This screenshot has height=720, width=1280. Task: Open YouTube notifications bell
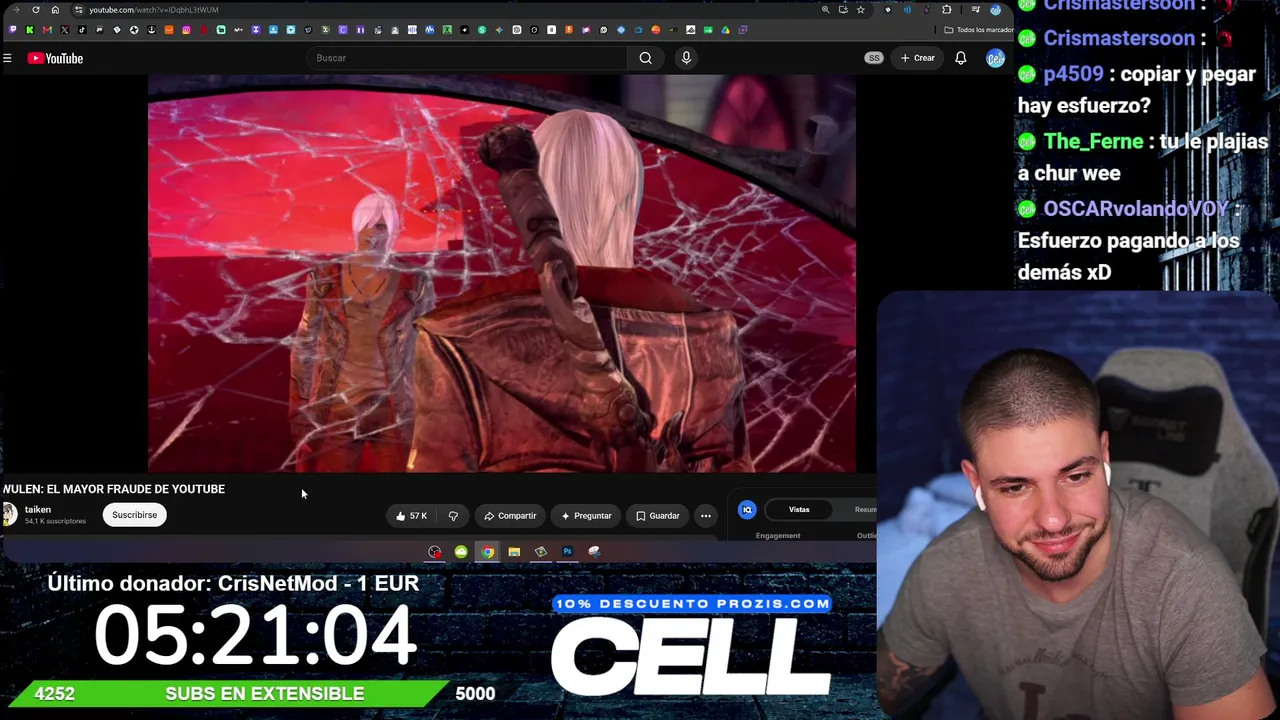(960, 58)
